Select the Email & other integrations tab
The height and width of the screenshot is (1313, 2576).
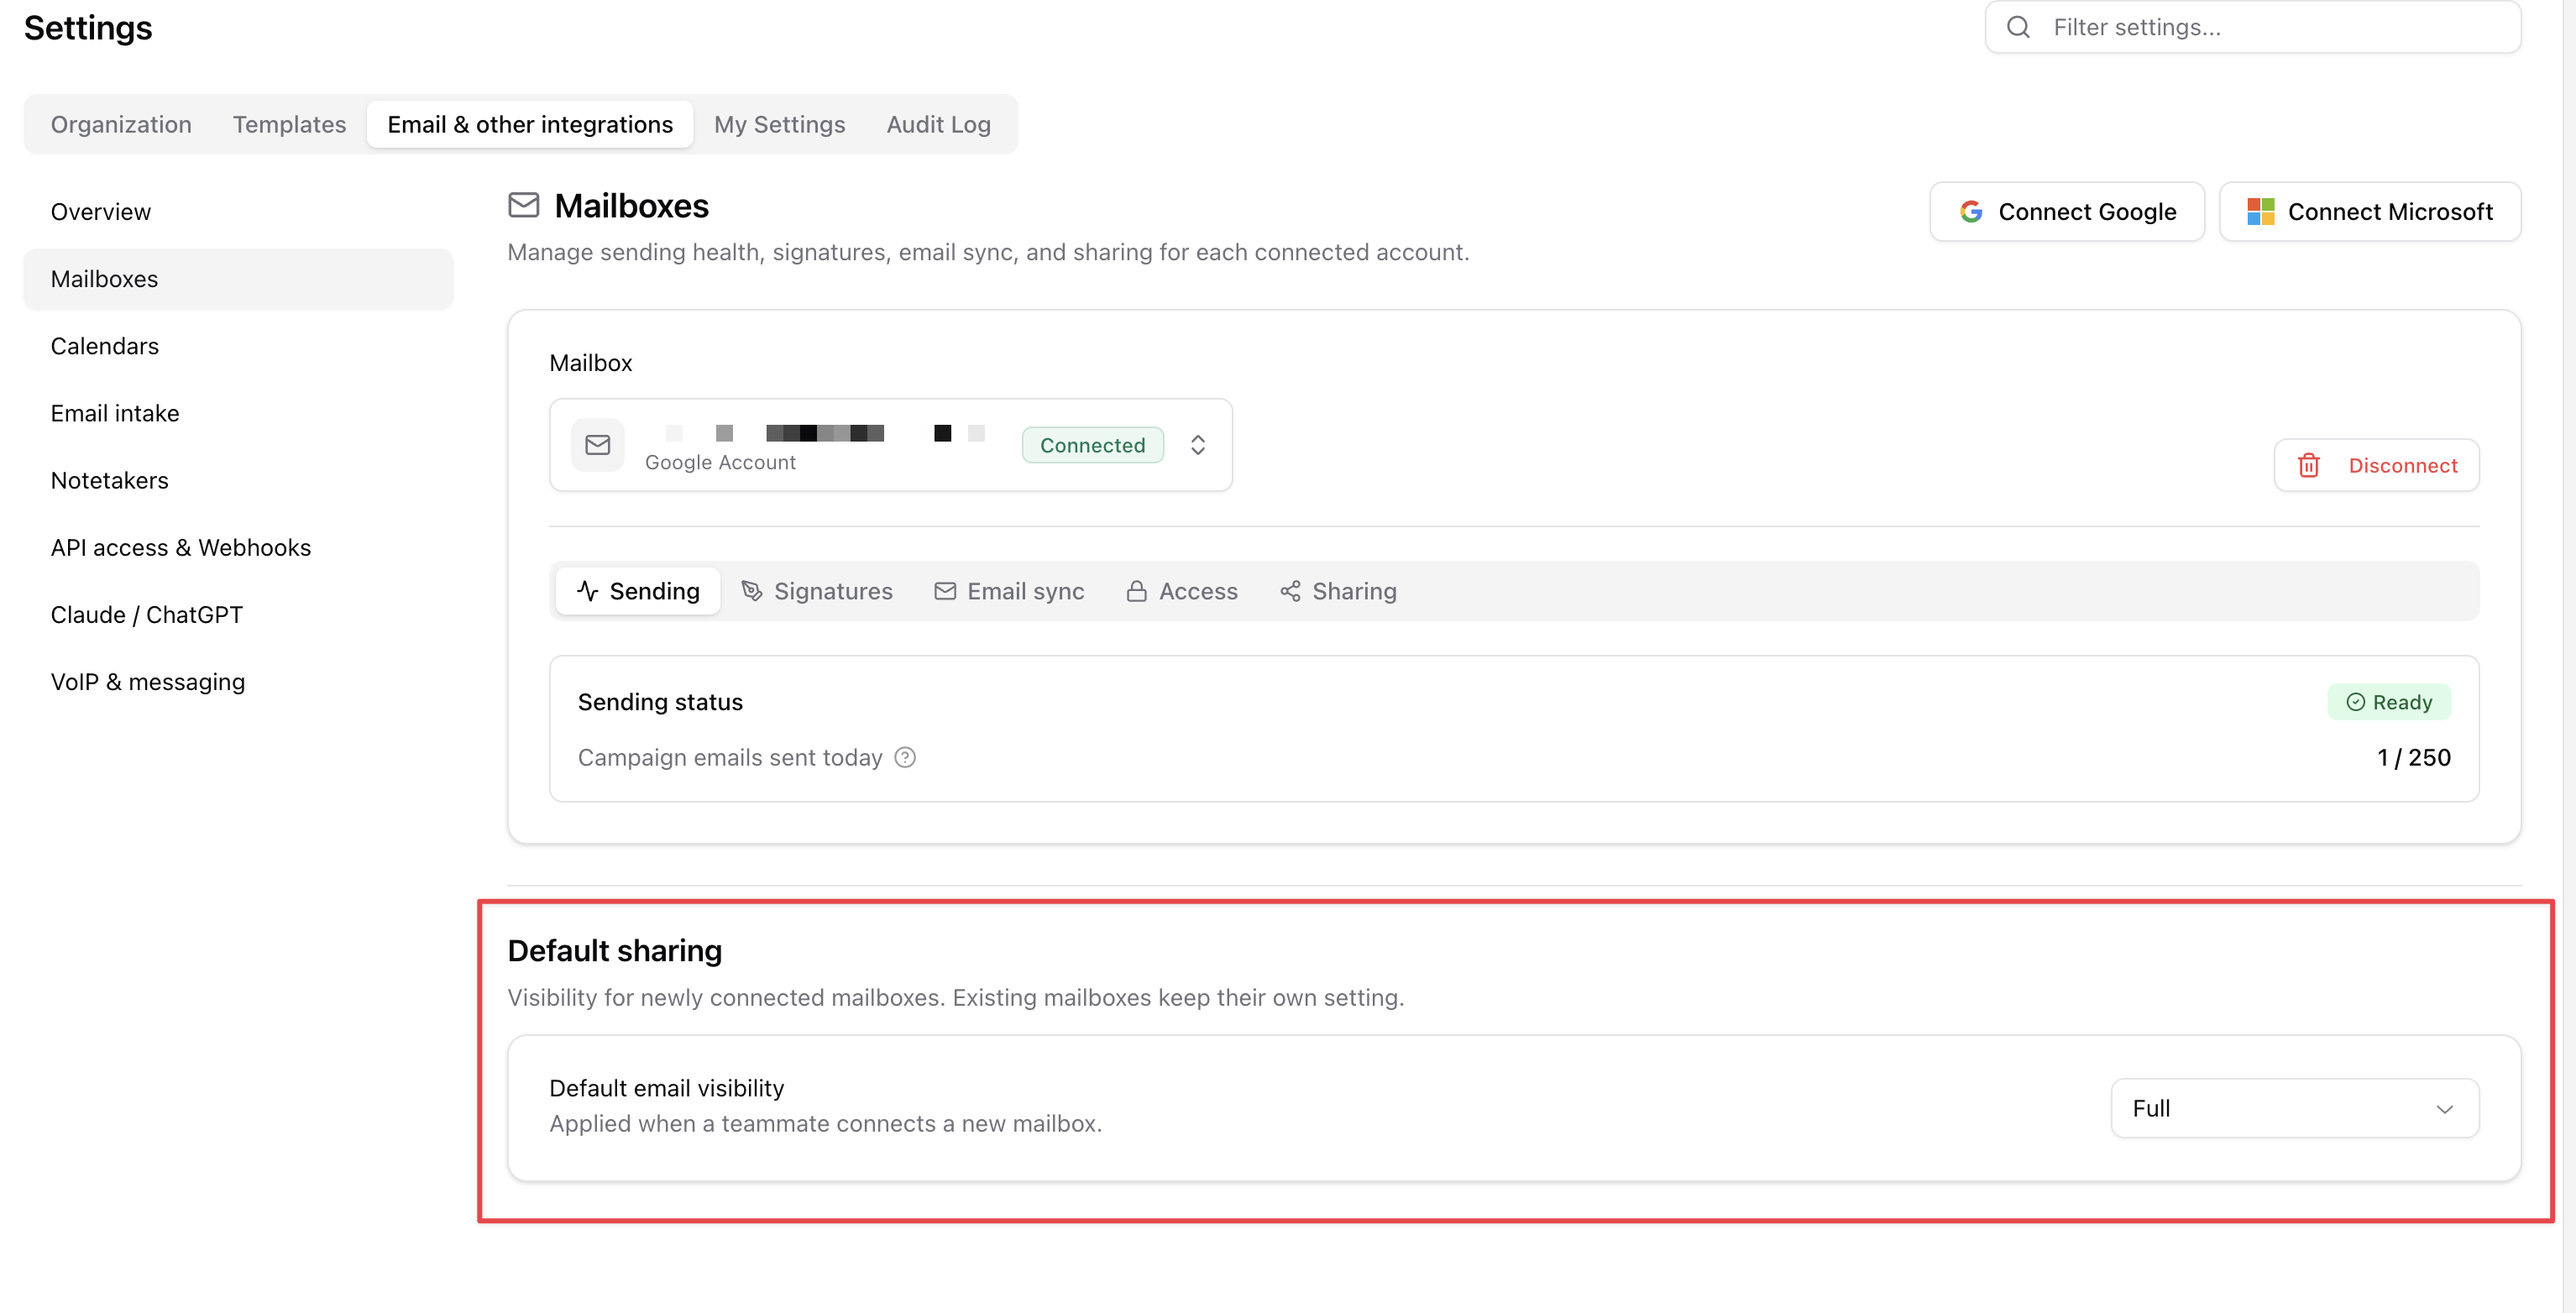[x=530, y=124]
